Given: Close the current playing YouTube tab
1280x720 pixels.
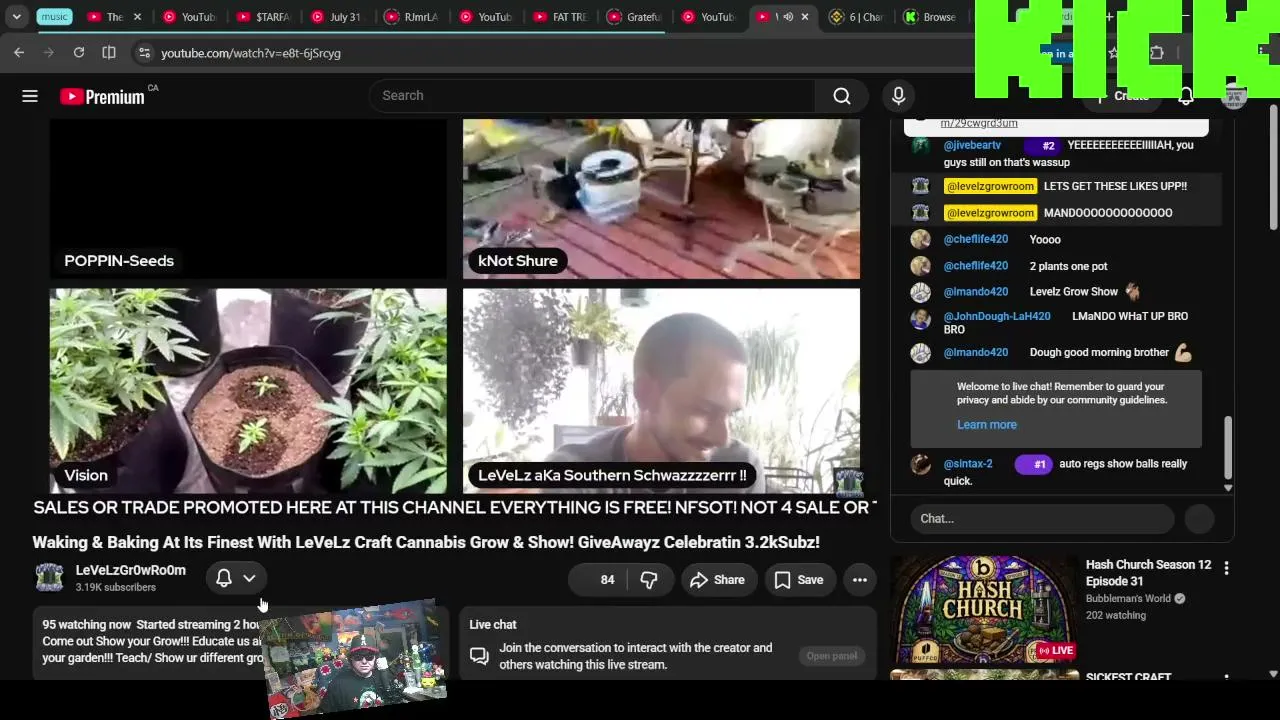Looking at the screenshot, I should click(x=804, y=17).
